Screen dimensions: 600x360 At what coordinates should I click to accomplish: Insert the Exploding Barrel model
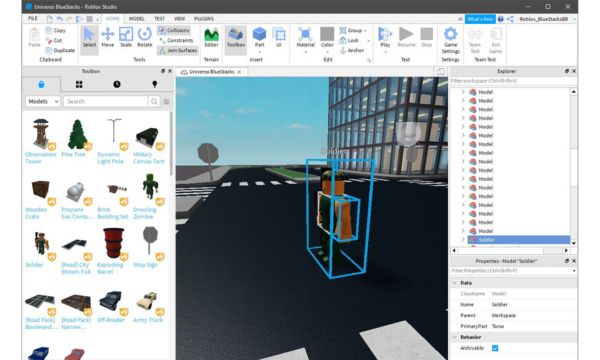pyautogui.click(x=113, y=251)
